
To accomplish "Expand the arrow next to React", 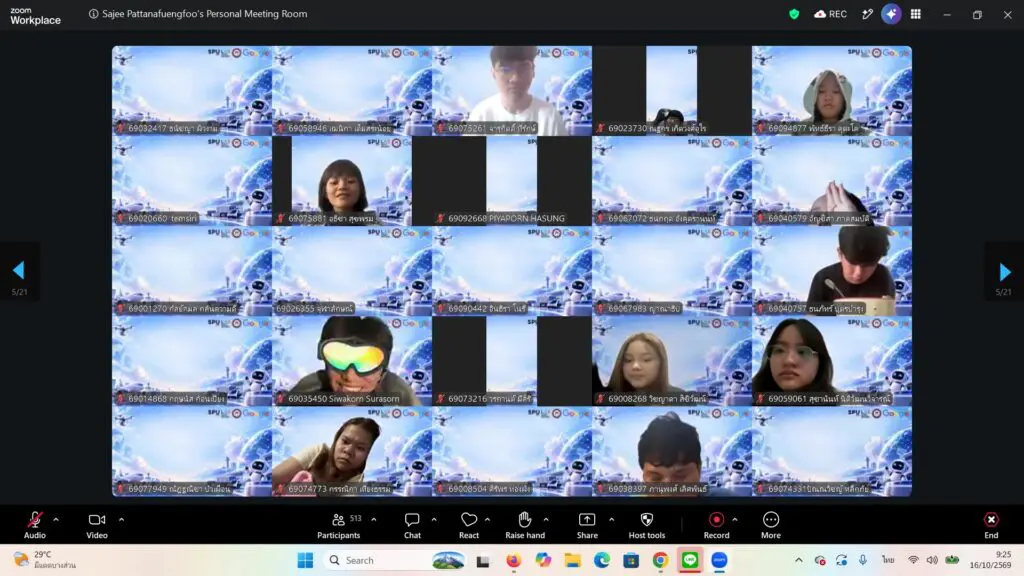I will tap(487, 520).
